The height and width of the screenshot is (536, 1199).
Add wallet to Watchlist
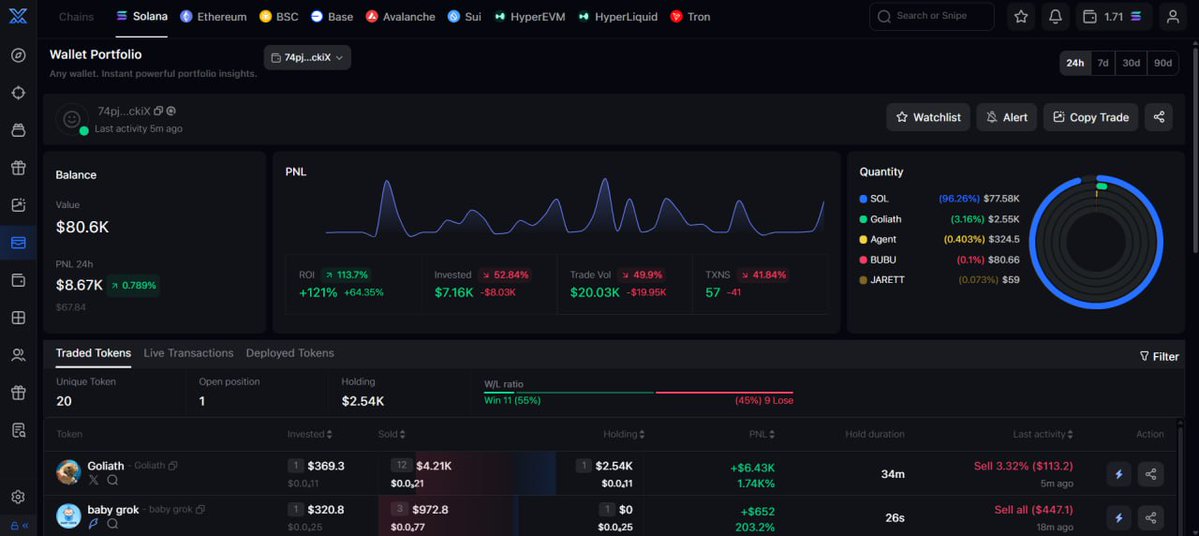(928, 117)
